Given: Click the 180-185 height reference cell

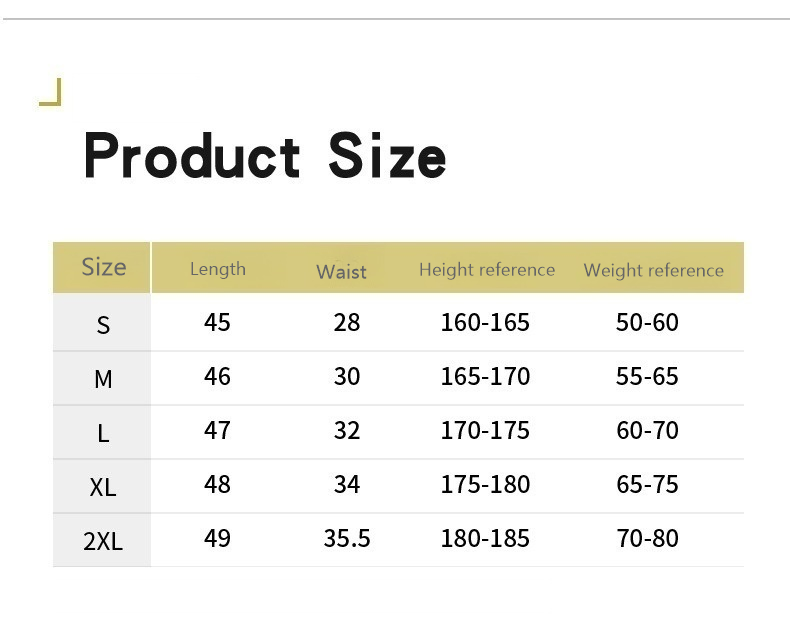Looking at the screenshot, I should 485,538.
